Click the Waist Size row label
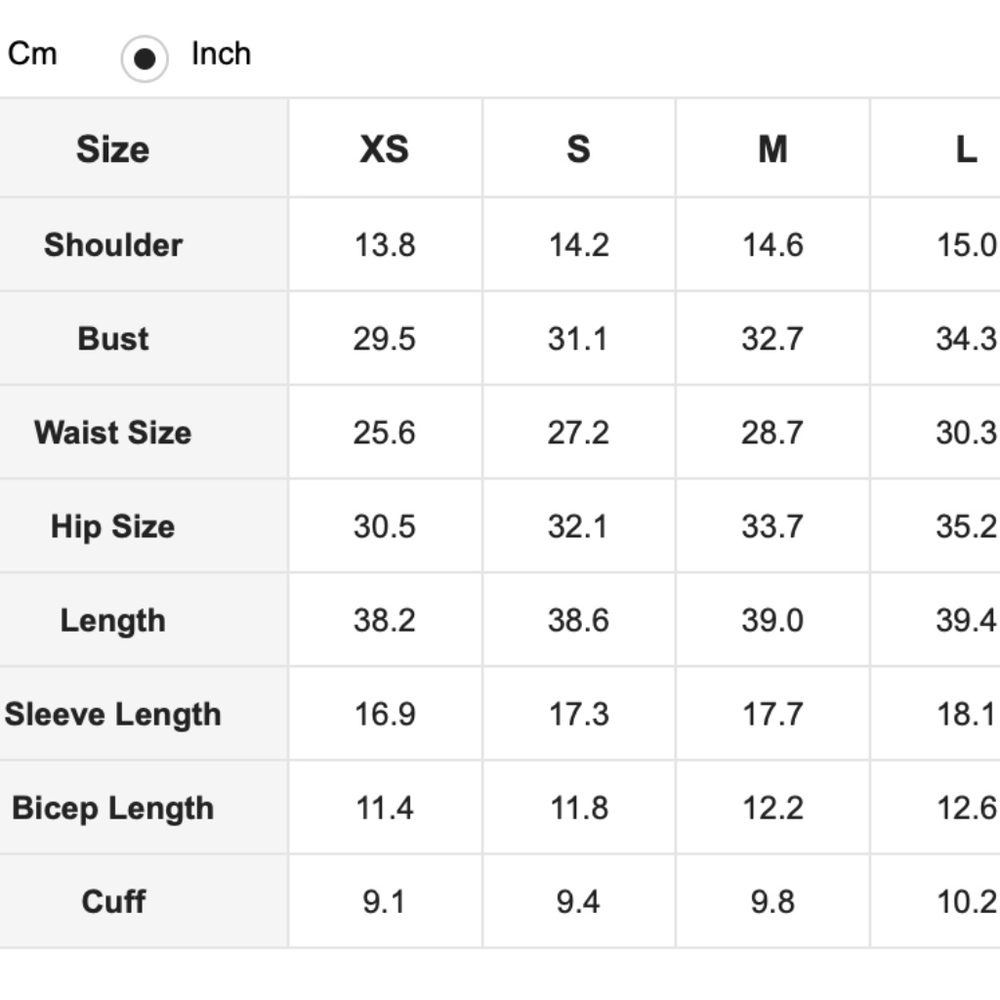 [x=113, y=432]
